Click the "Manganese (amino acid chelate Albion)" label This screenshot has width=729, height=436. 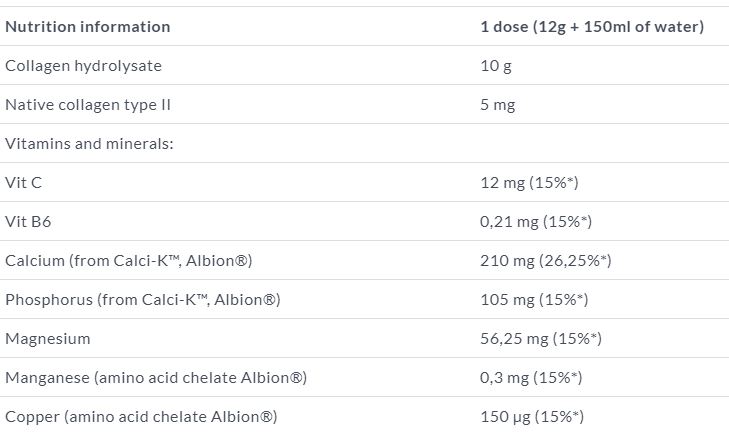[x=155, y=378]
